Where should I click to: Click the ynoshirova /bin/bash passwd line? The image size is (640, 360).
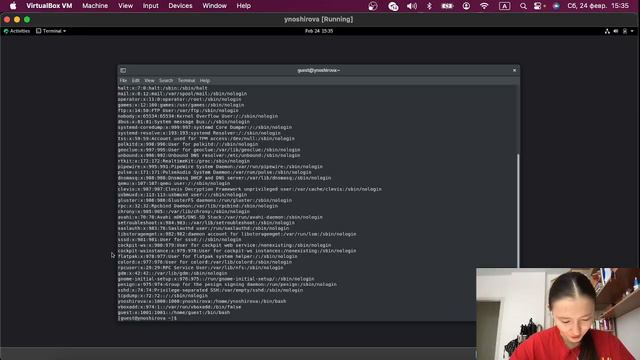click(202, 301)
